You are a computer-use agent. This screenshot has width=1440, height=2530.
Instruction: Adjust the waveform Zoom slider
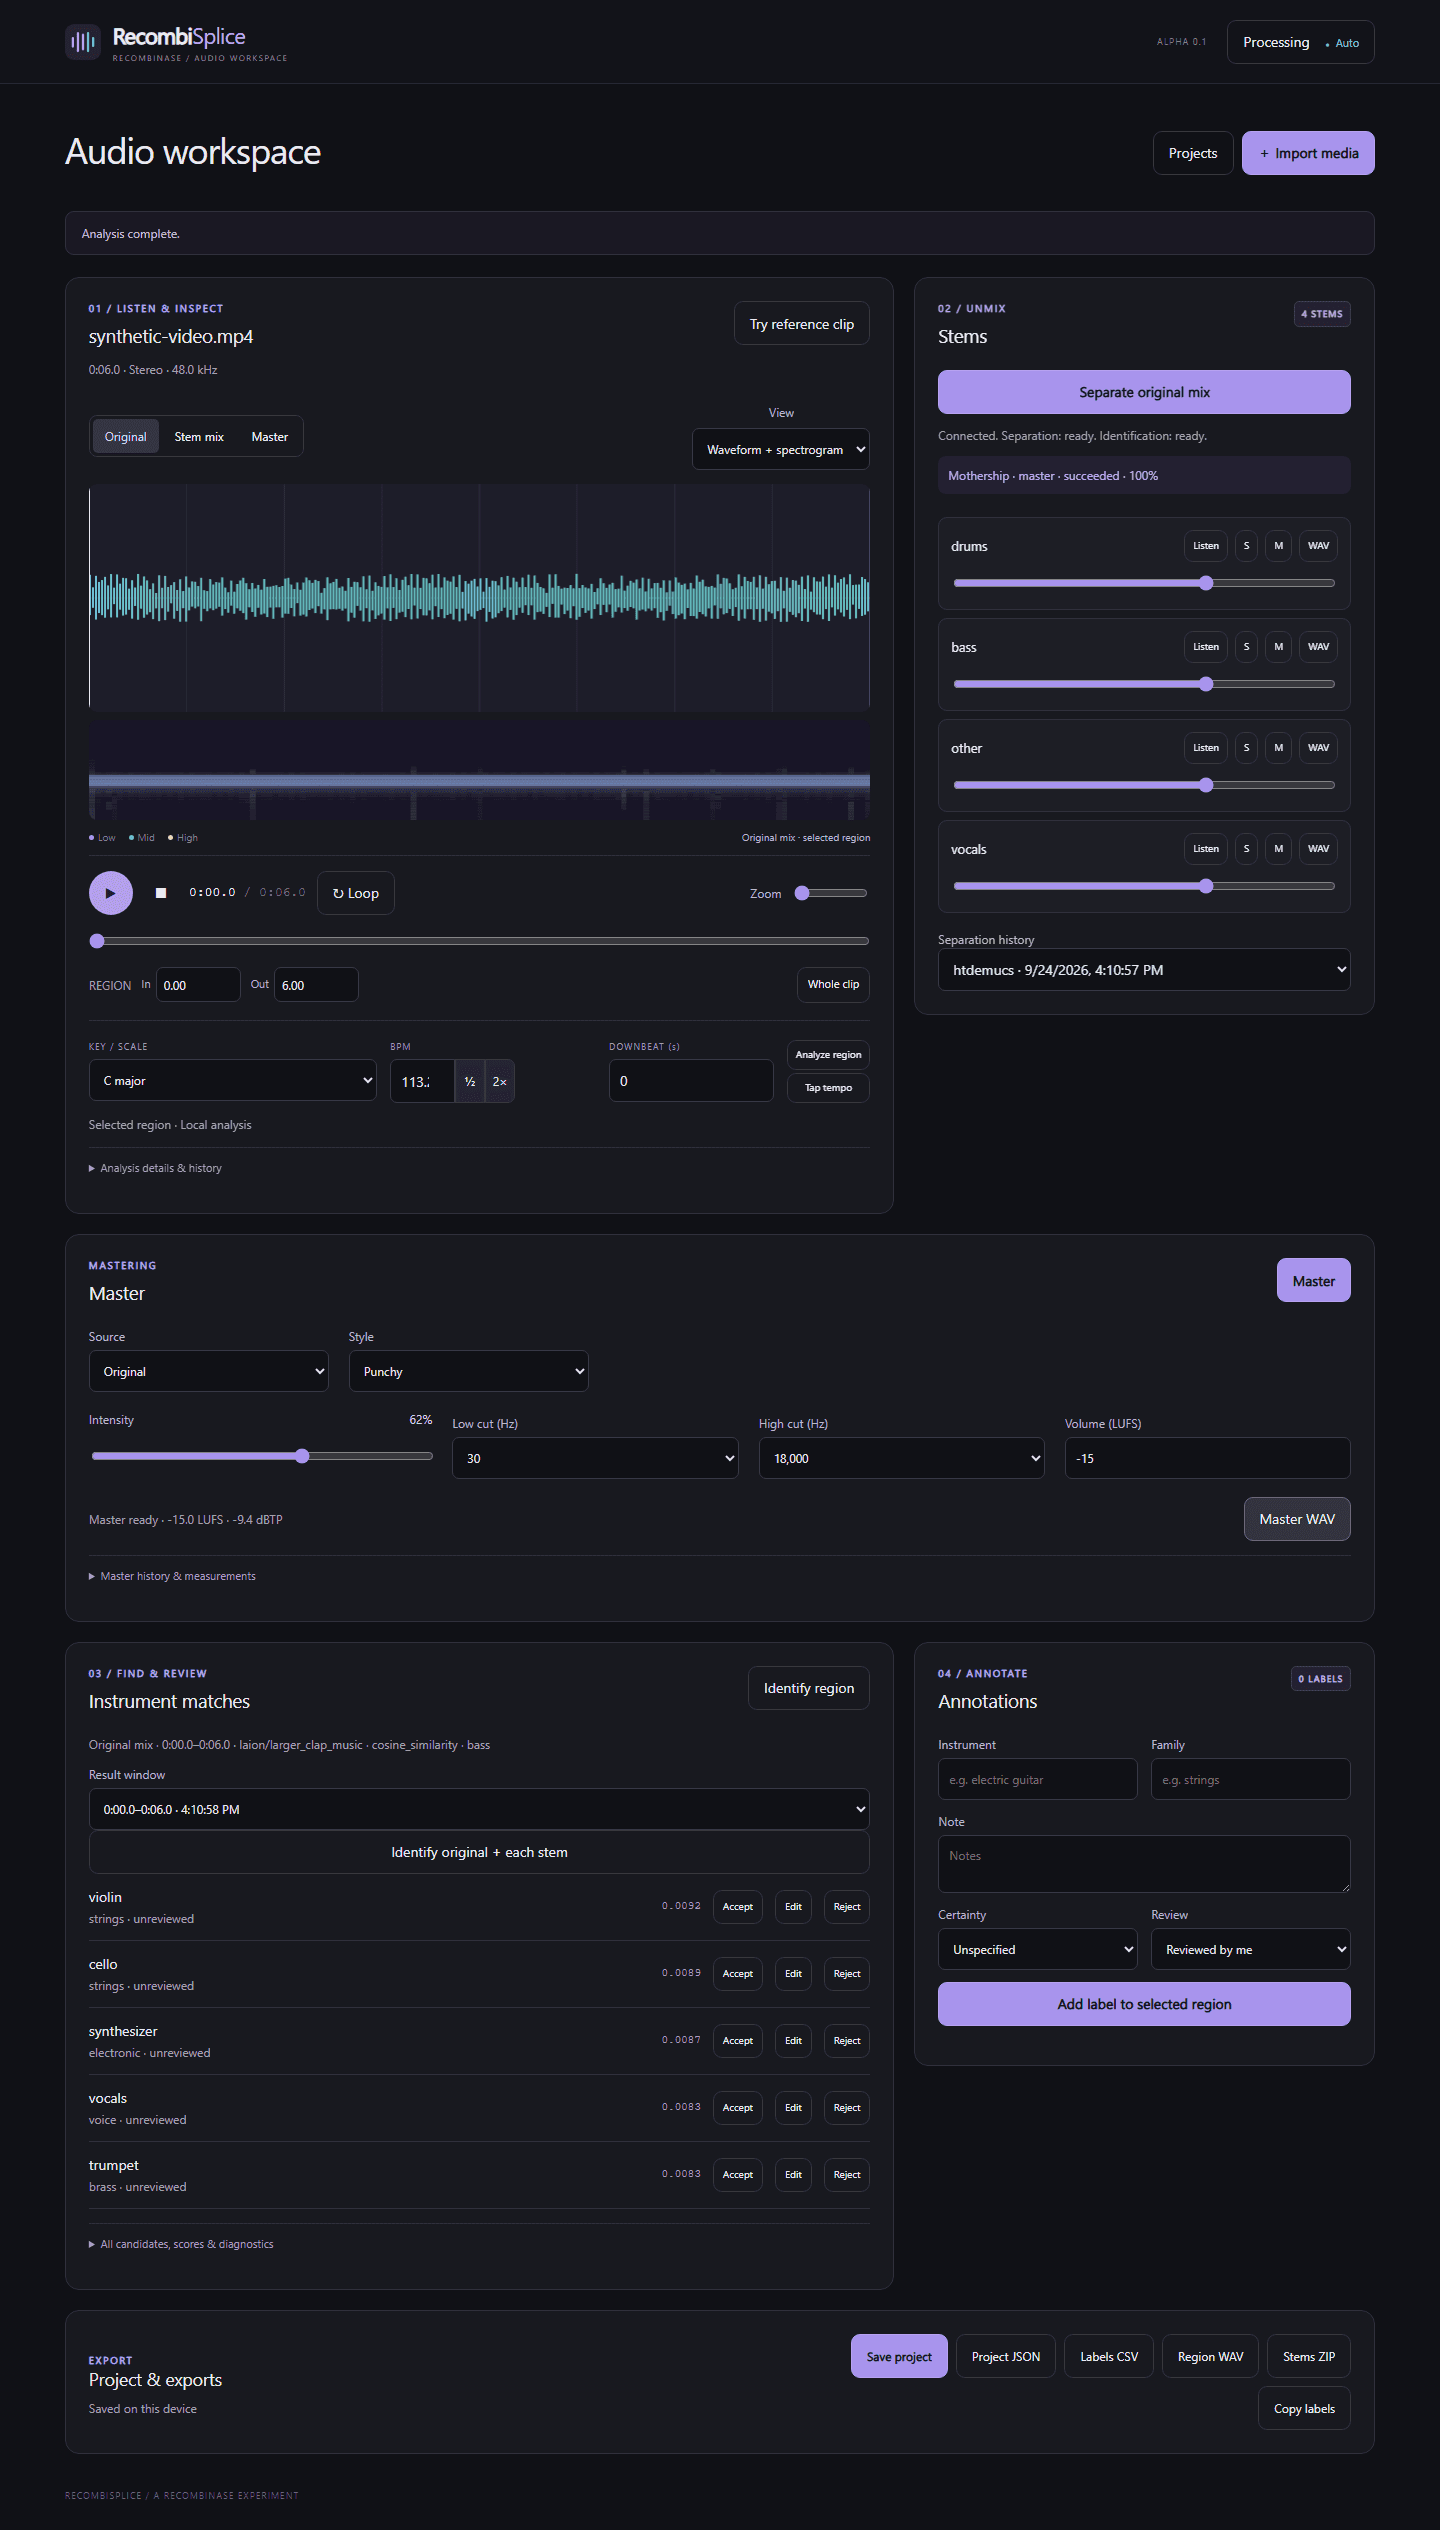(x=831, y=893)
